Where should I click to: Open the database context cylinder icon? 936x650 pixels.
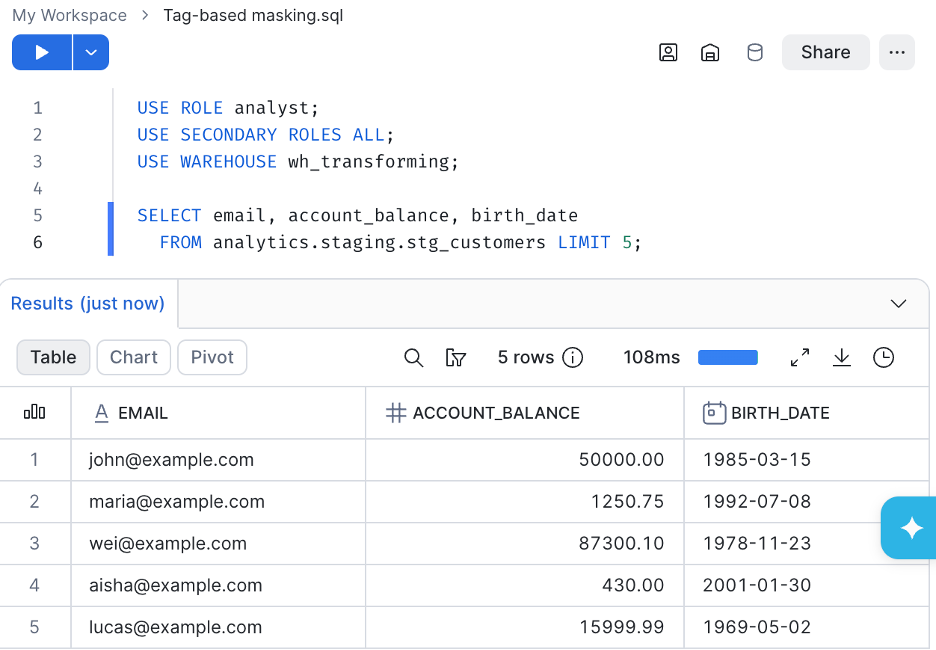755,53
